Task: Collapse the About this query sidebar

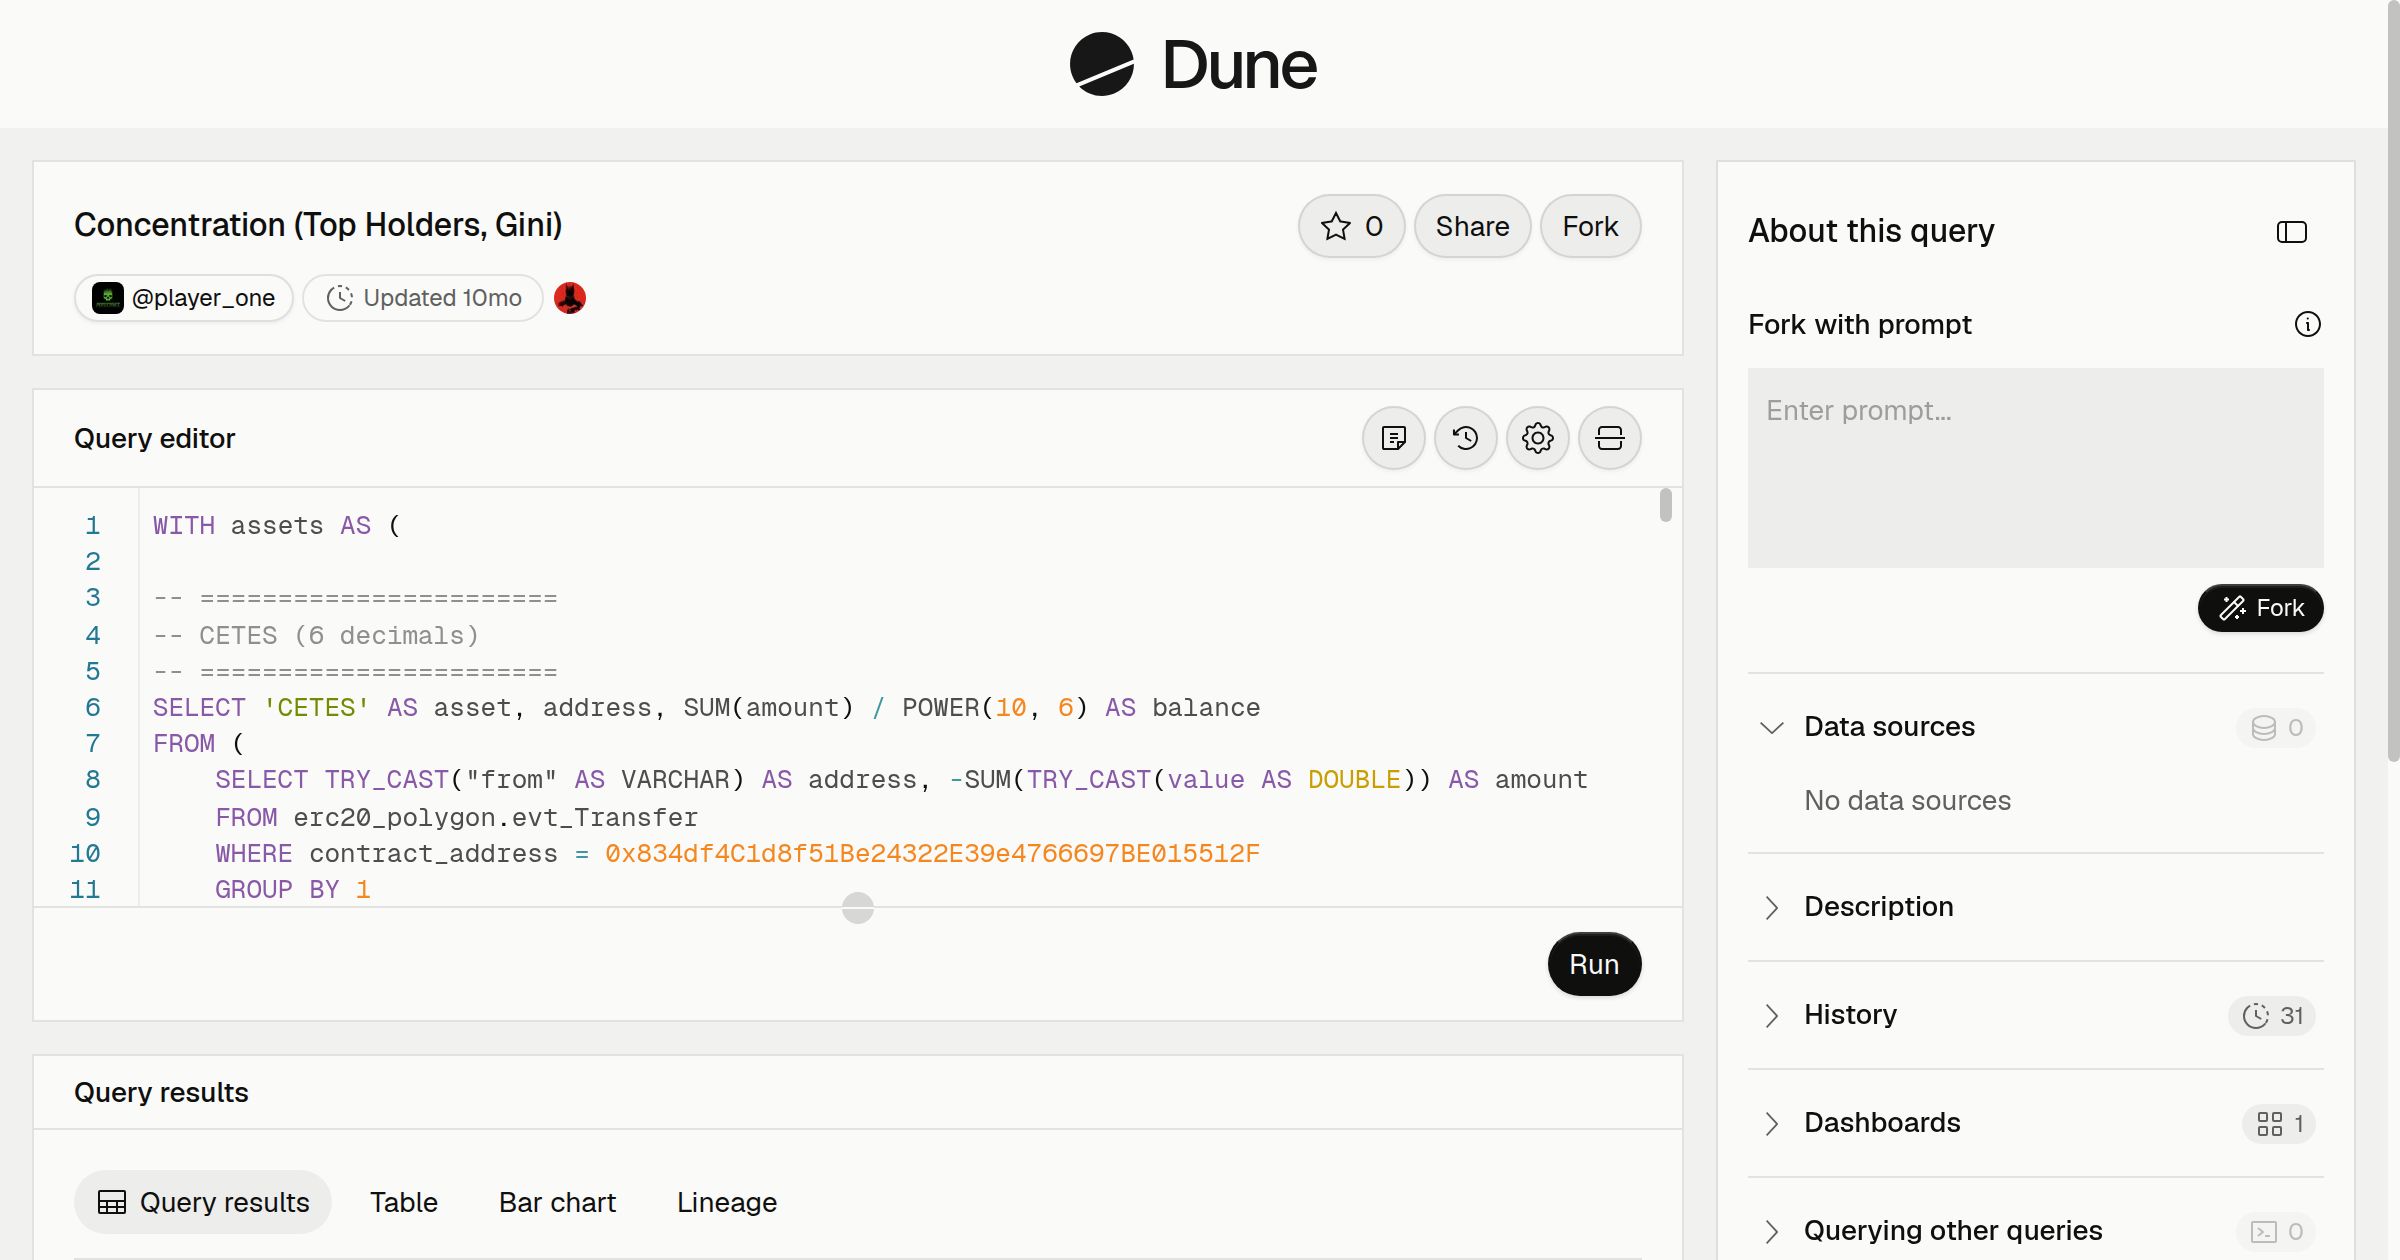Action: [2292, 232]
